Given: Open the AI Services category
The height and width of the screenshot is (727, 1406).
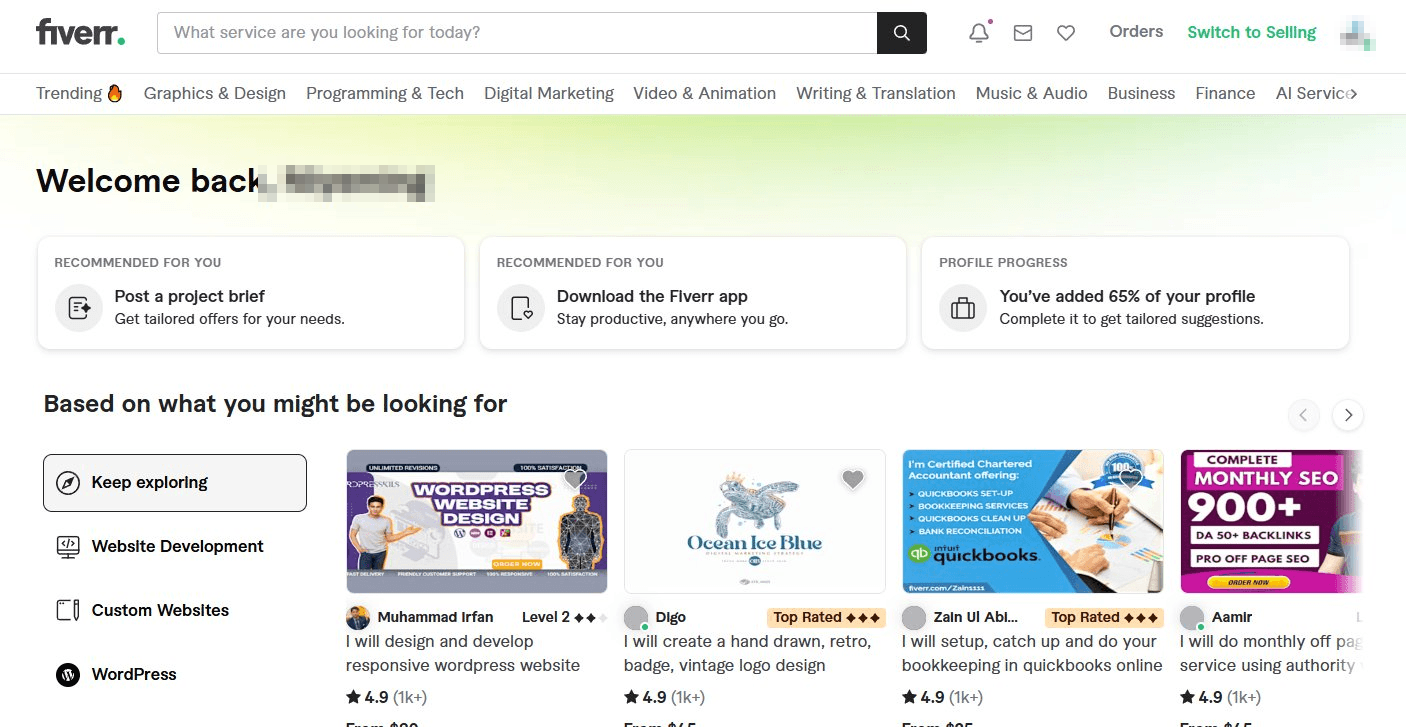Looking at the screenshot, I should tap(1311, 93).
